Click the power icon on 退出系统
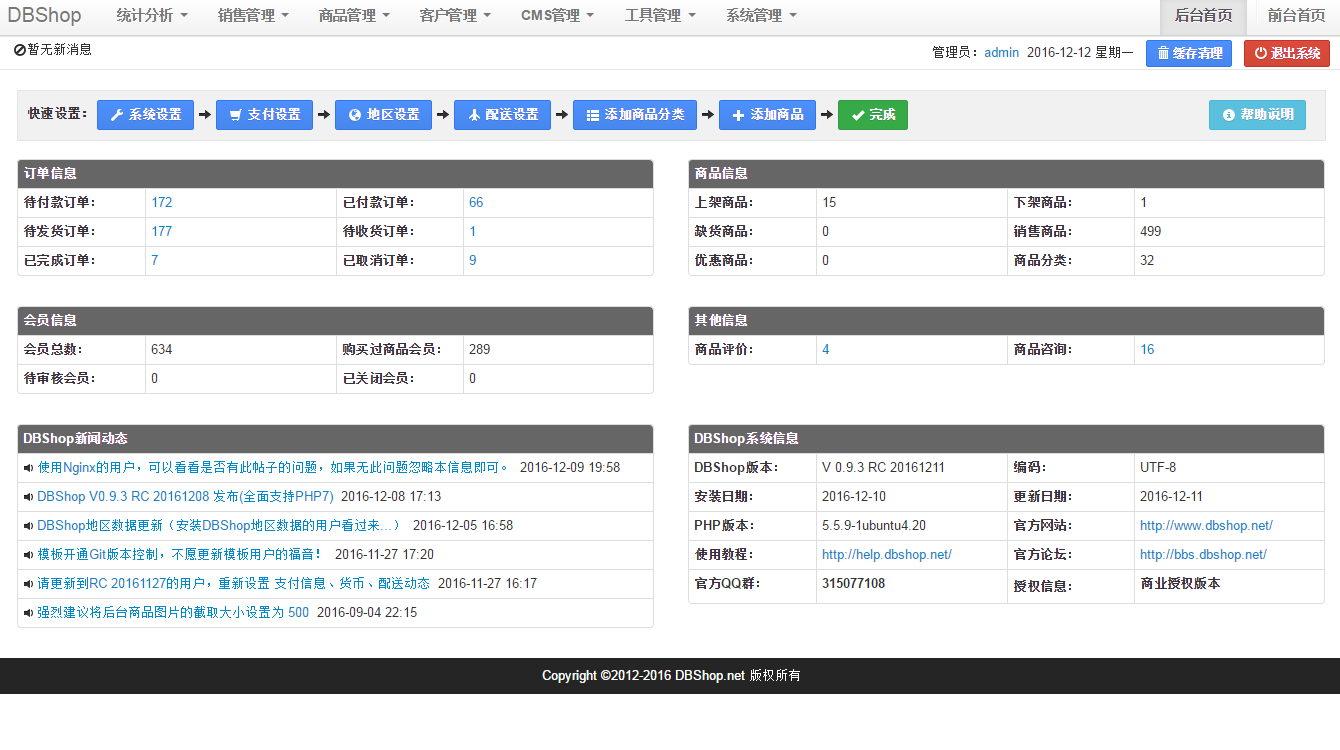Screen dimensions: 1340x750 (1261, 53)
